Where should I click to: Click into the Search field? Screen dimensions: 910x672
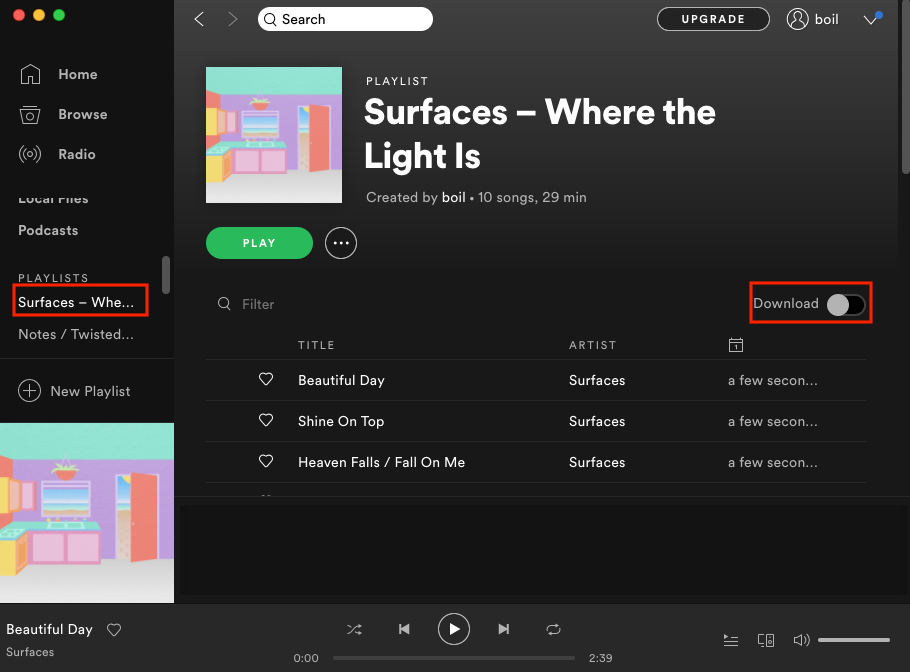click(350, 19)
